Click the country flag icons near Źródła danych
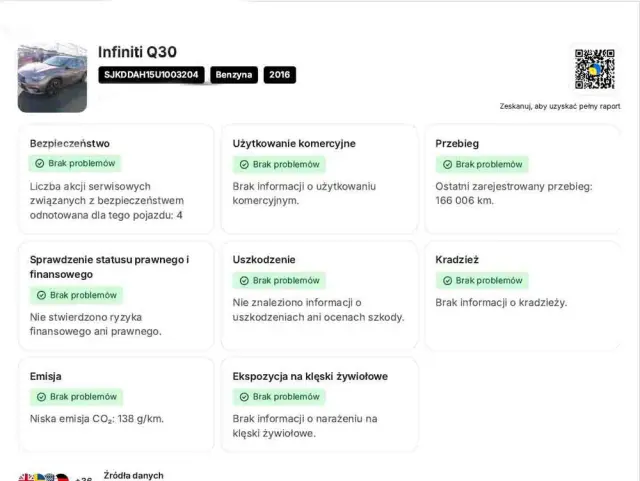This screenshot has height=481, width=640. [x=43, y=479]
